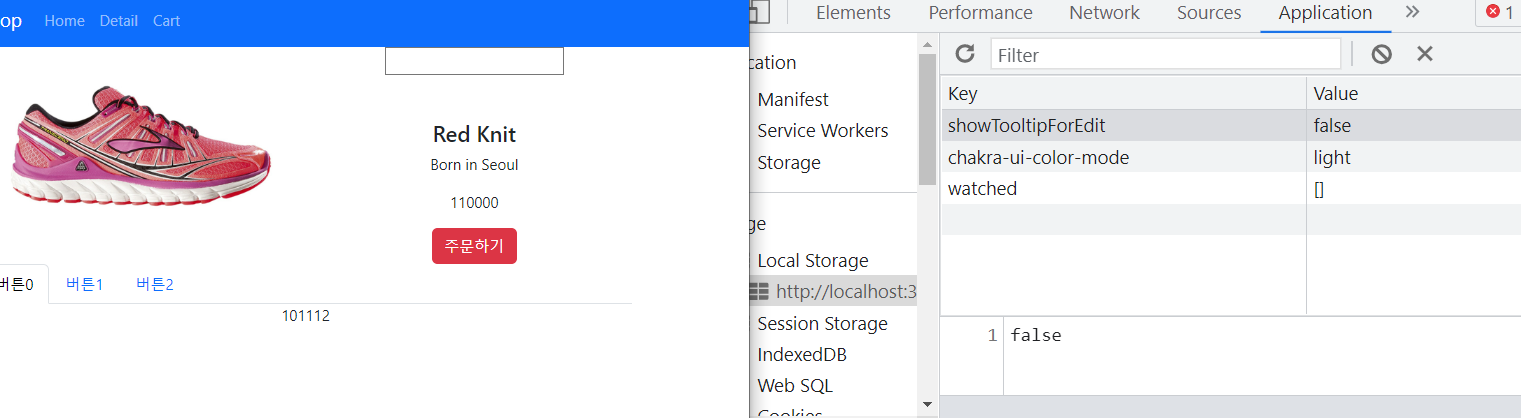Go to Detail page link

click(119, 20)
